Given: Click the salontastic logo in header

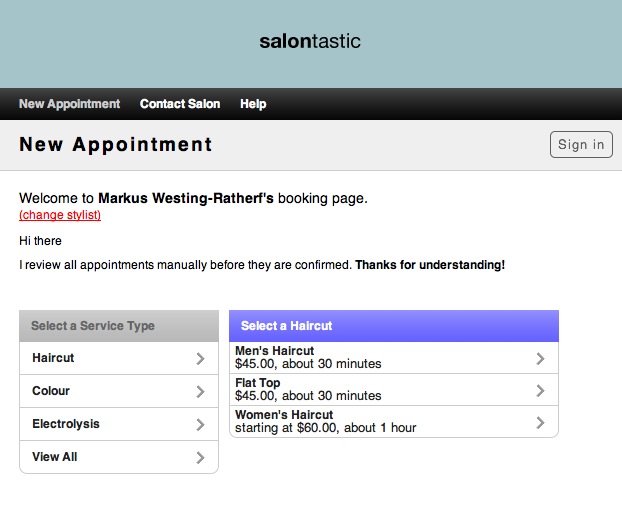Looking at the screenshot, I should tap(310, 41).
